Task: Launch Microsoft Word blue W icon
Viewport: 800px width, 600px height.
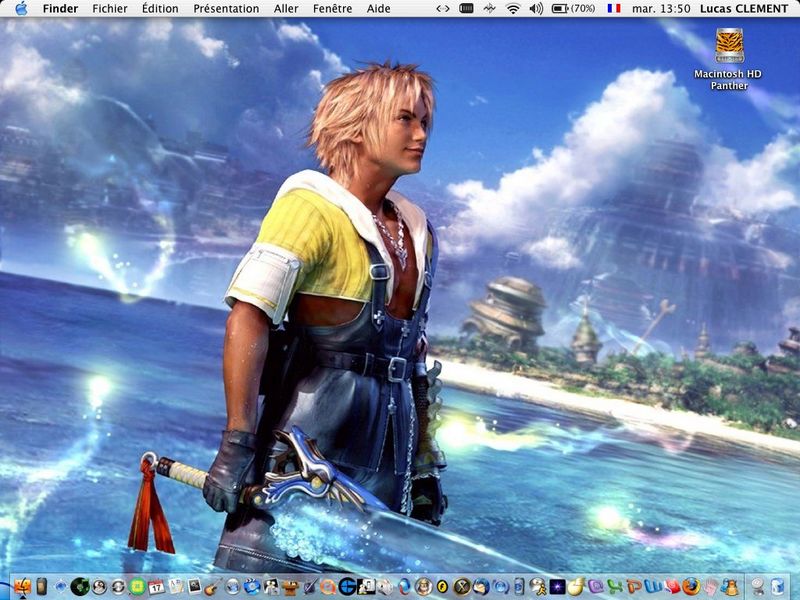Action: pyautogui.click(x=653, y=587)
